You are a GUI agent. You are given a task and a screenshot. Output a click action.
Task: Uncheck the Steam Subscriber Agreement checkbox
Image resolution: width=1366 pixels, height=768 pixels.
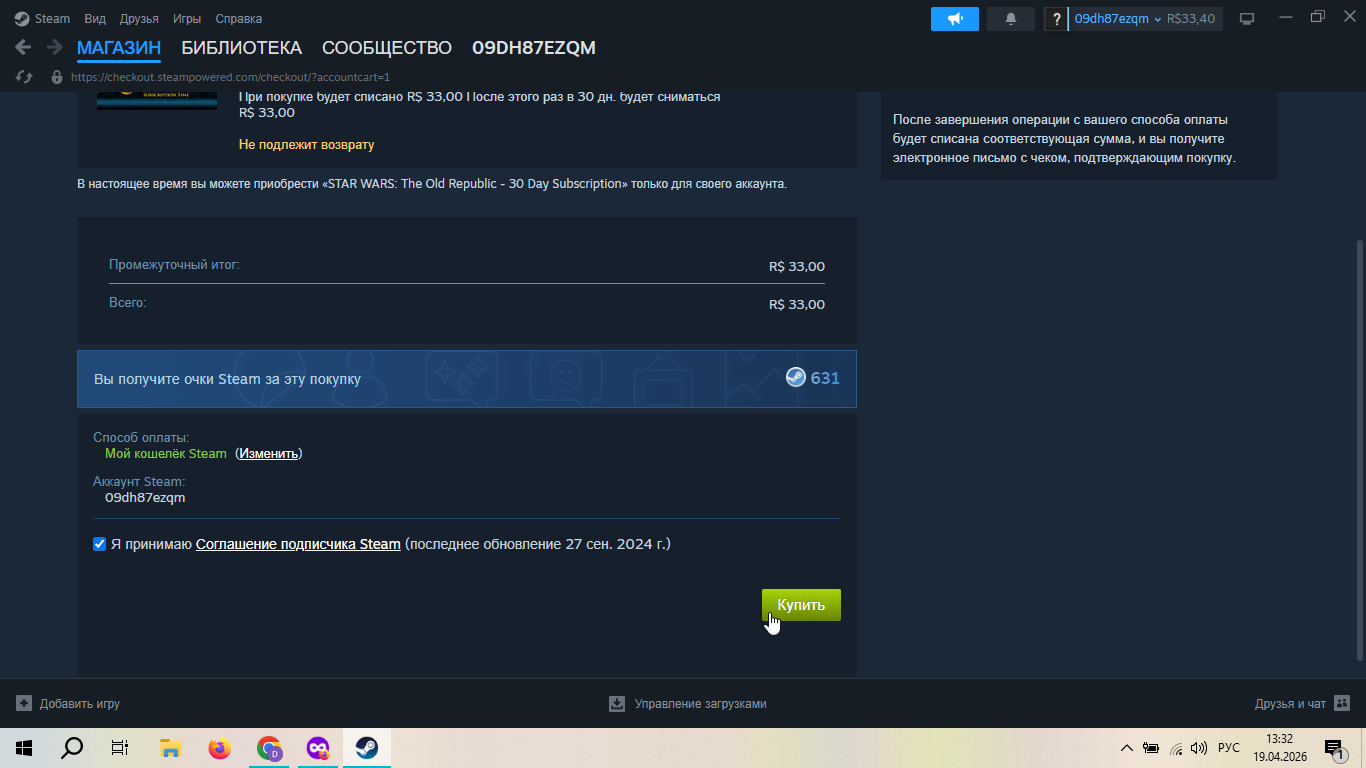click(99, 544)
